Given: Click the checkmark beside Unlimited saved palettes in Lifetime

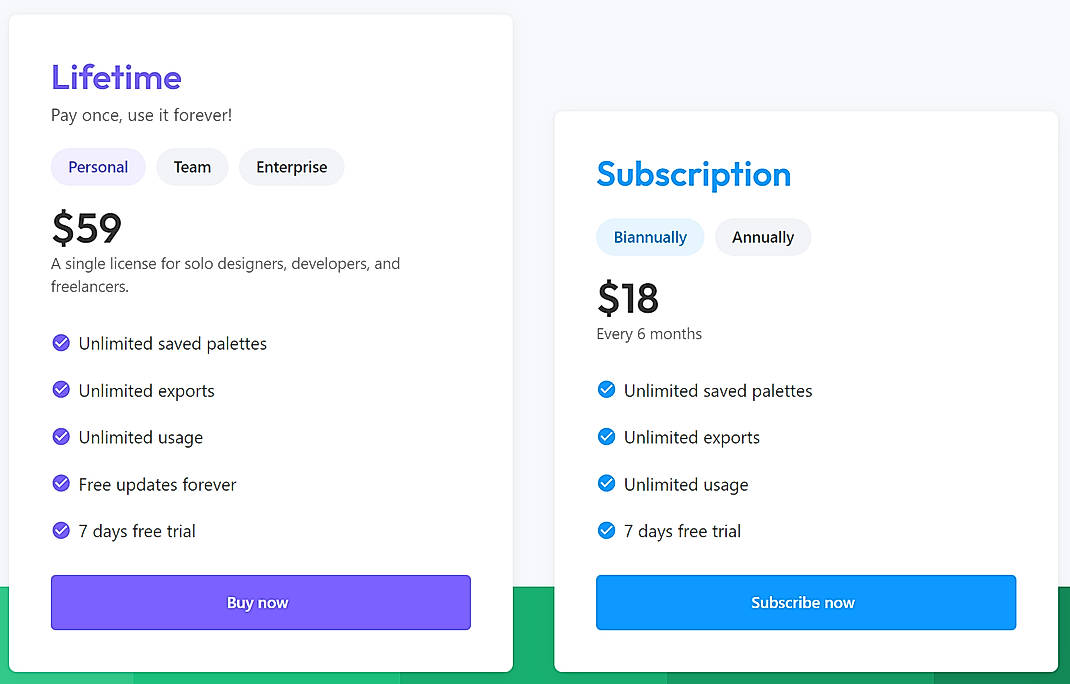Looking at the screenshot, I should [61, 343].
